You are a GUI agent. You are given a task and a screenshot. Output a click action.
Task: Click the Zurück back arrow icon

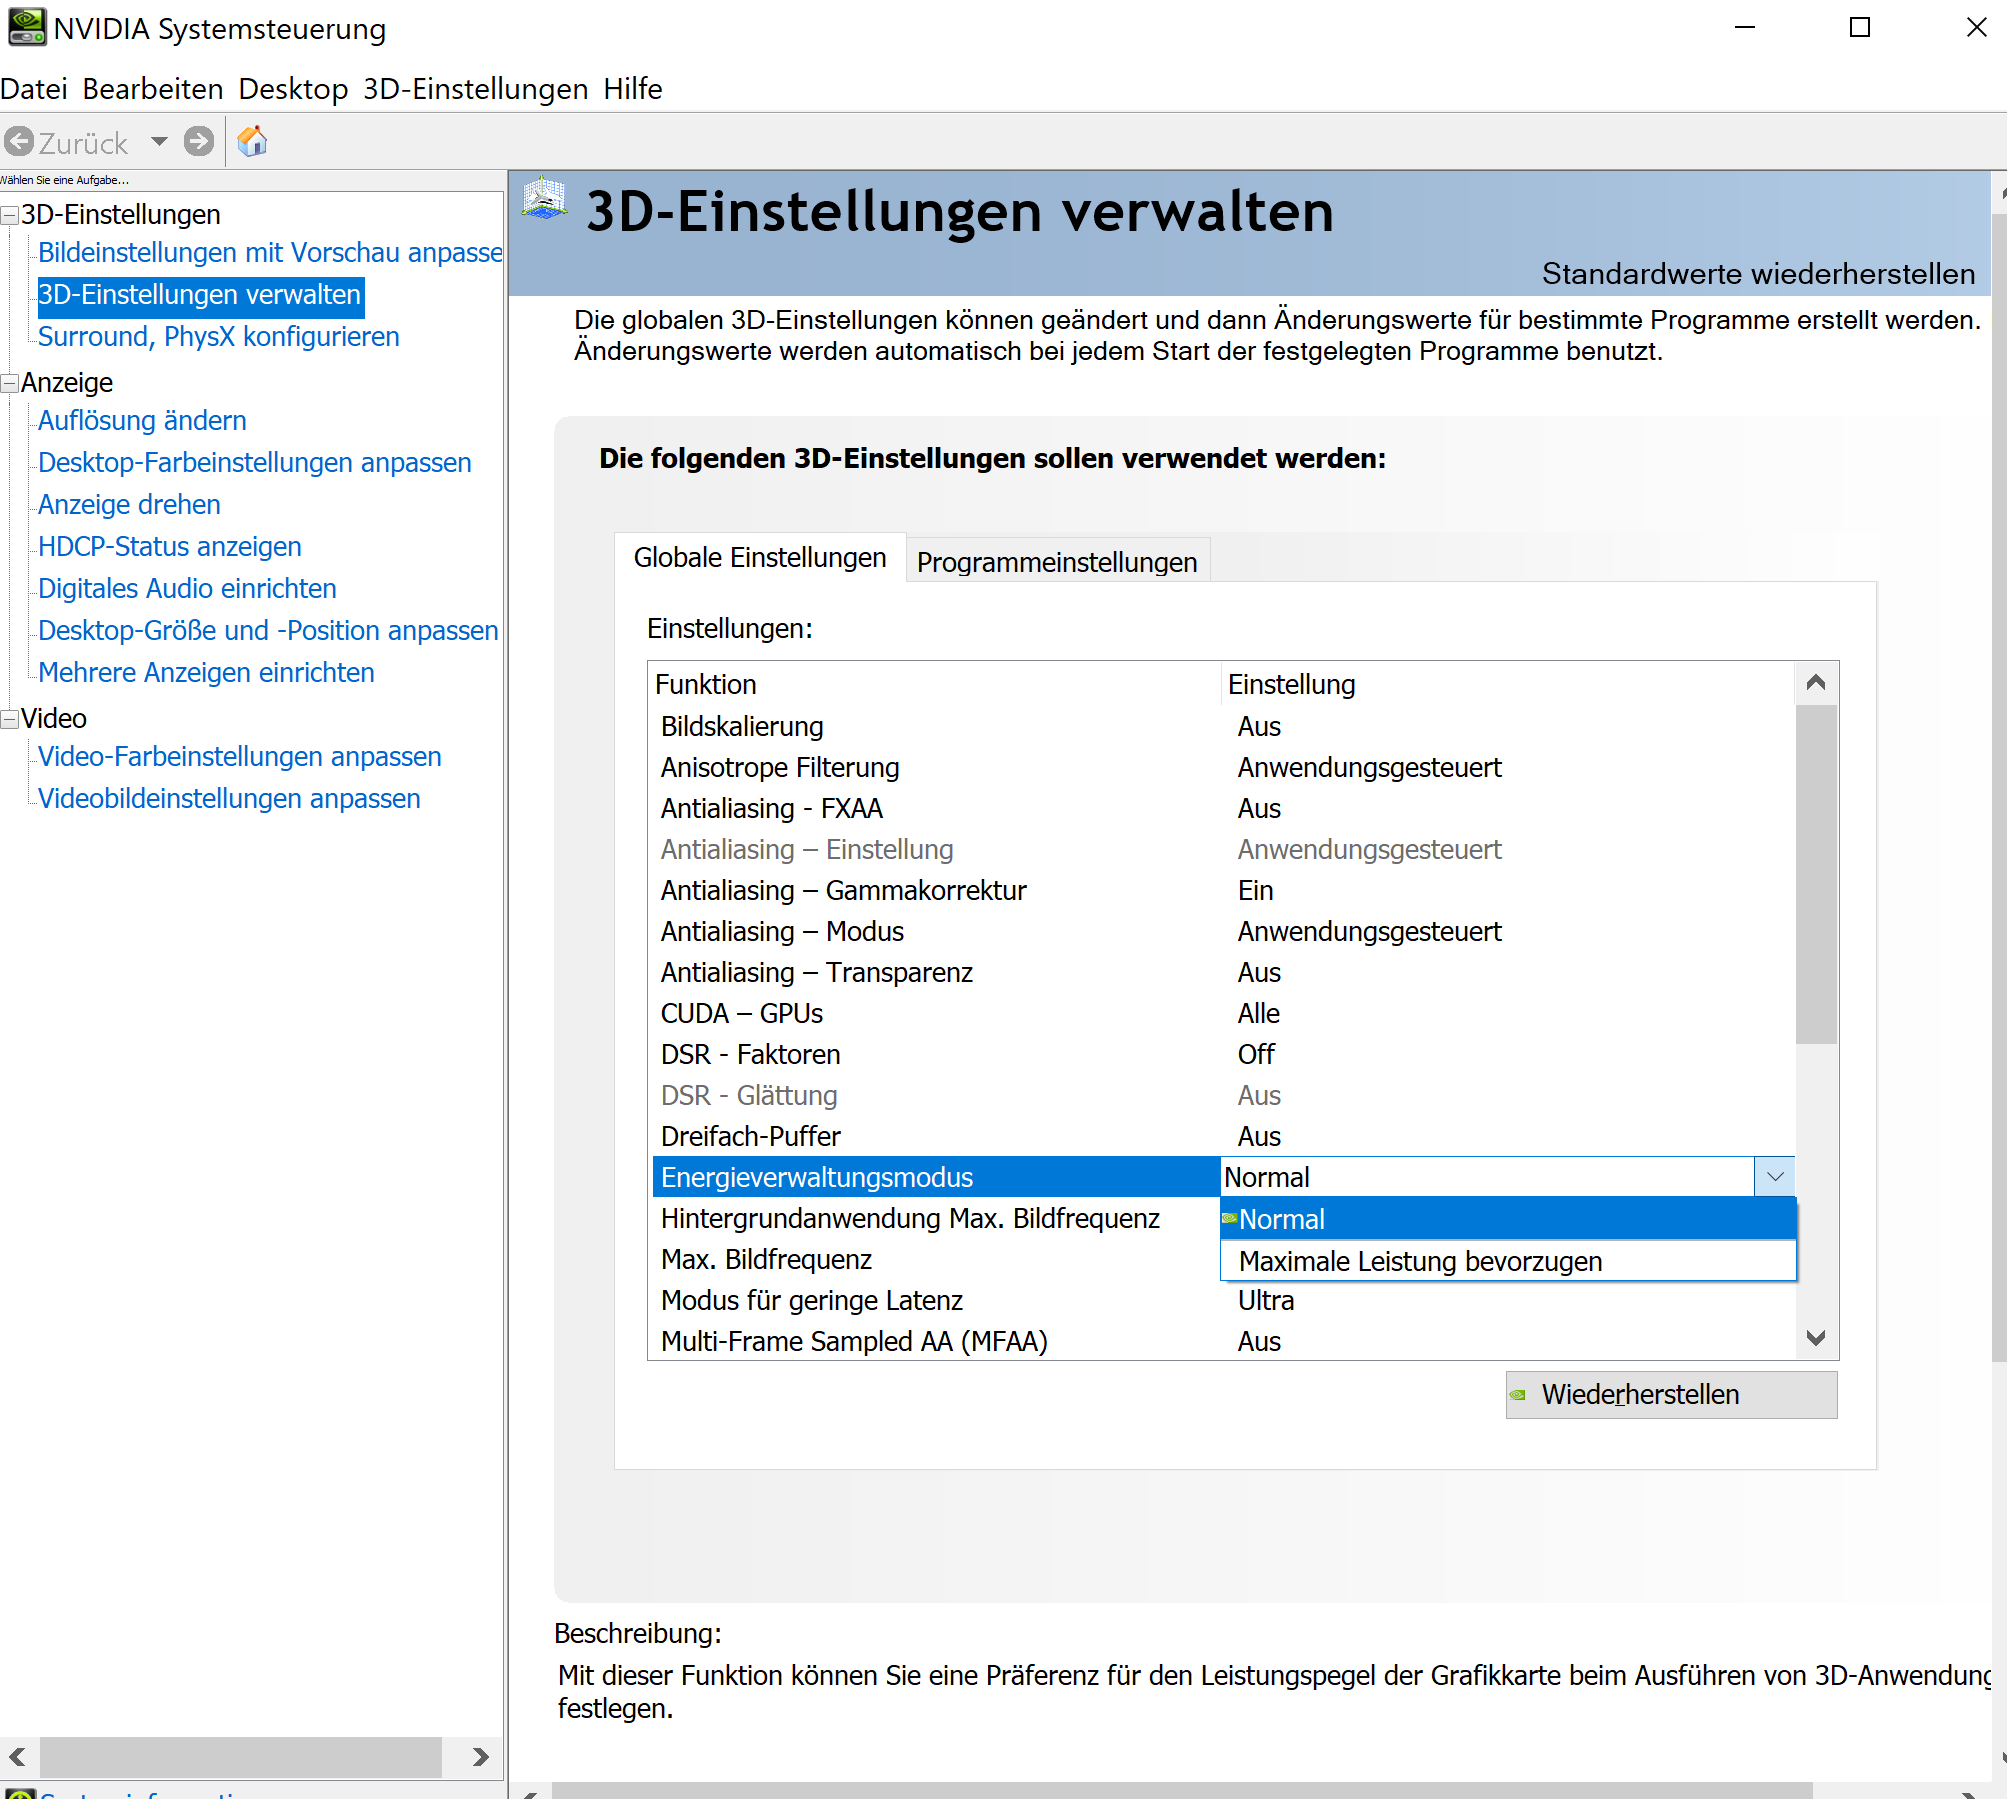(x=20, y=142)
